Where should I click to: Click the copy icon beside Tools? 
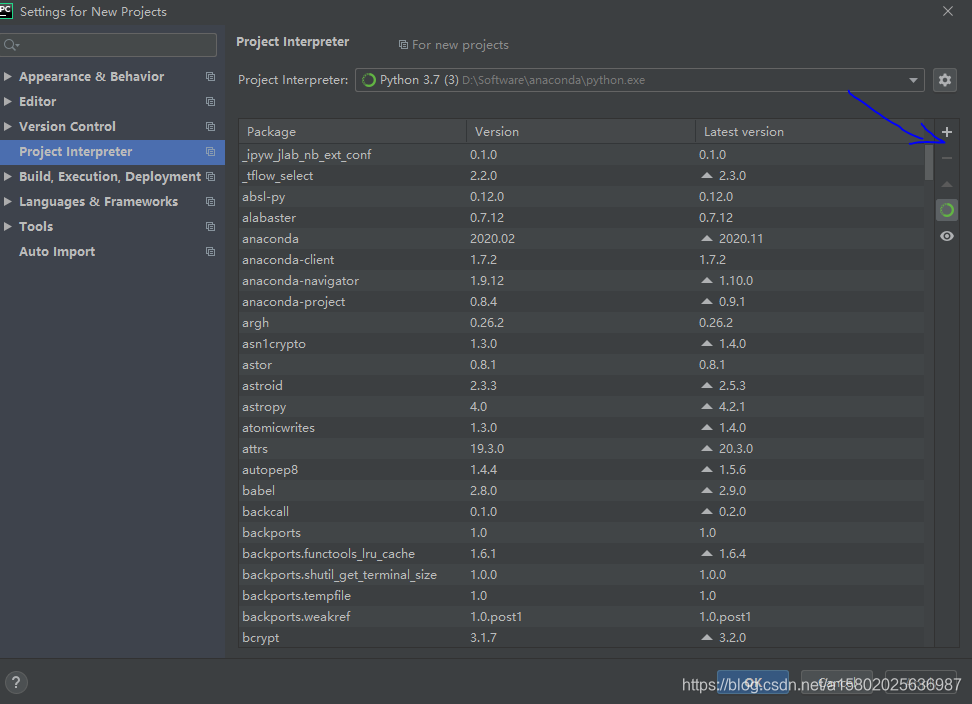210,226
